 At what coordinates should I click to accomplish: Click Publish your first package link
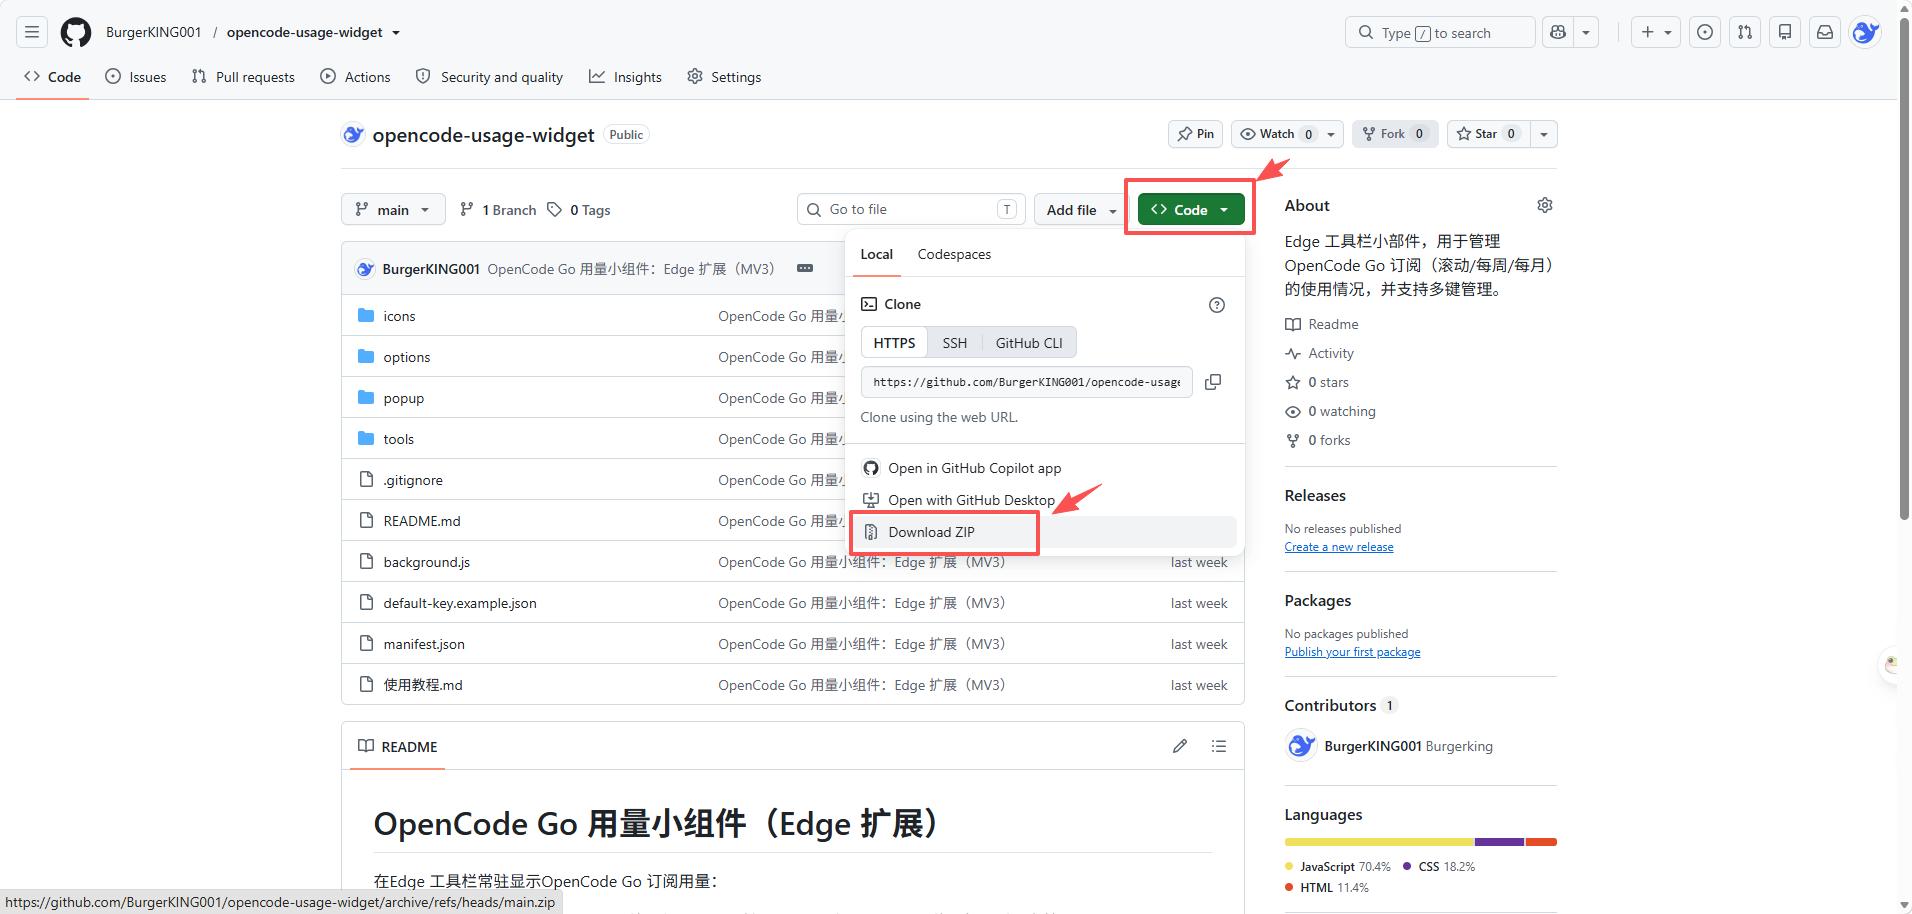(x=1352, y=652)
